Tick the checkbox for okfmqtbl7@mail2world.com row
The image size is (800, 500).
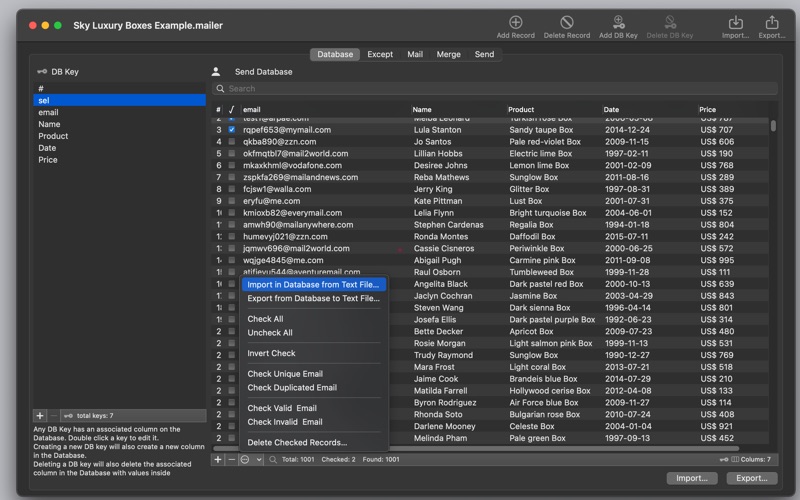click(x=231, y=154)
